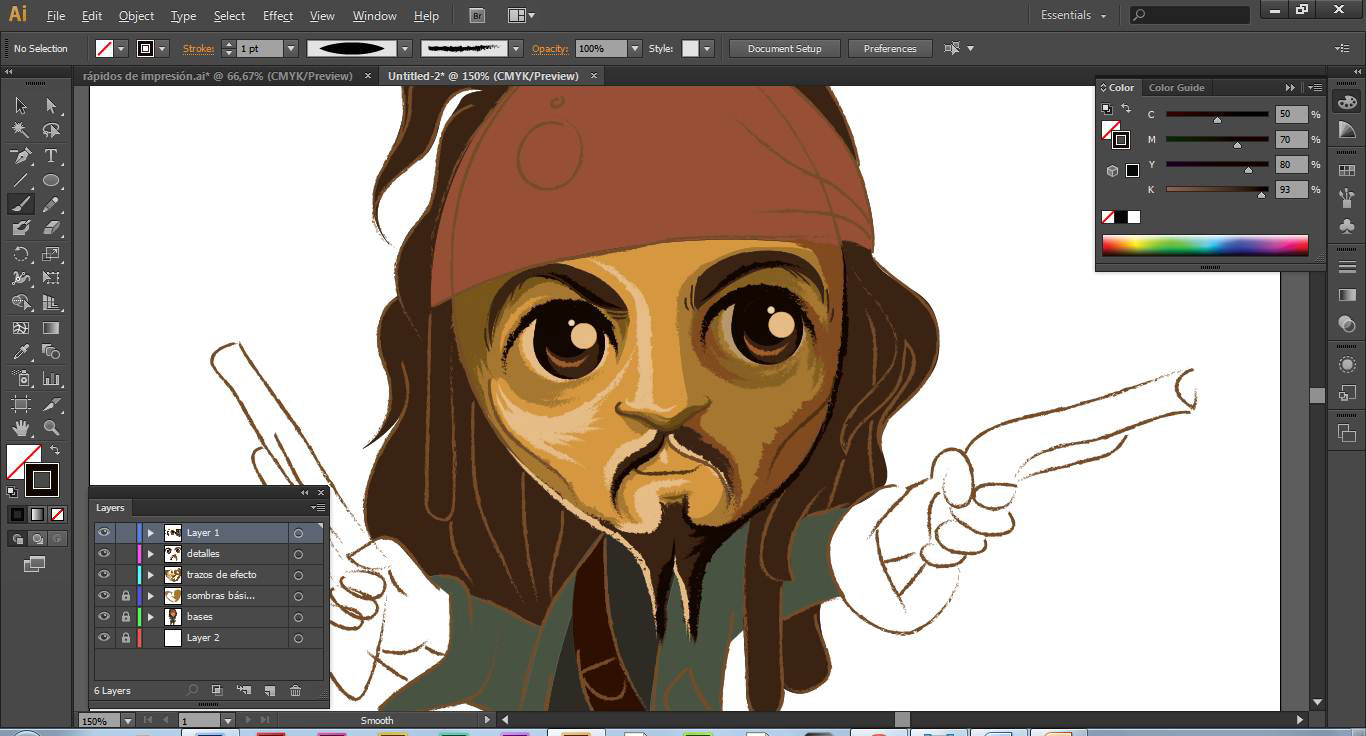Click the orange Opacity label link
This screenshot has width=1366, height=736.
coord(550,48)
